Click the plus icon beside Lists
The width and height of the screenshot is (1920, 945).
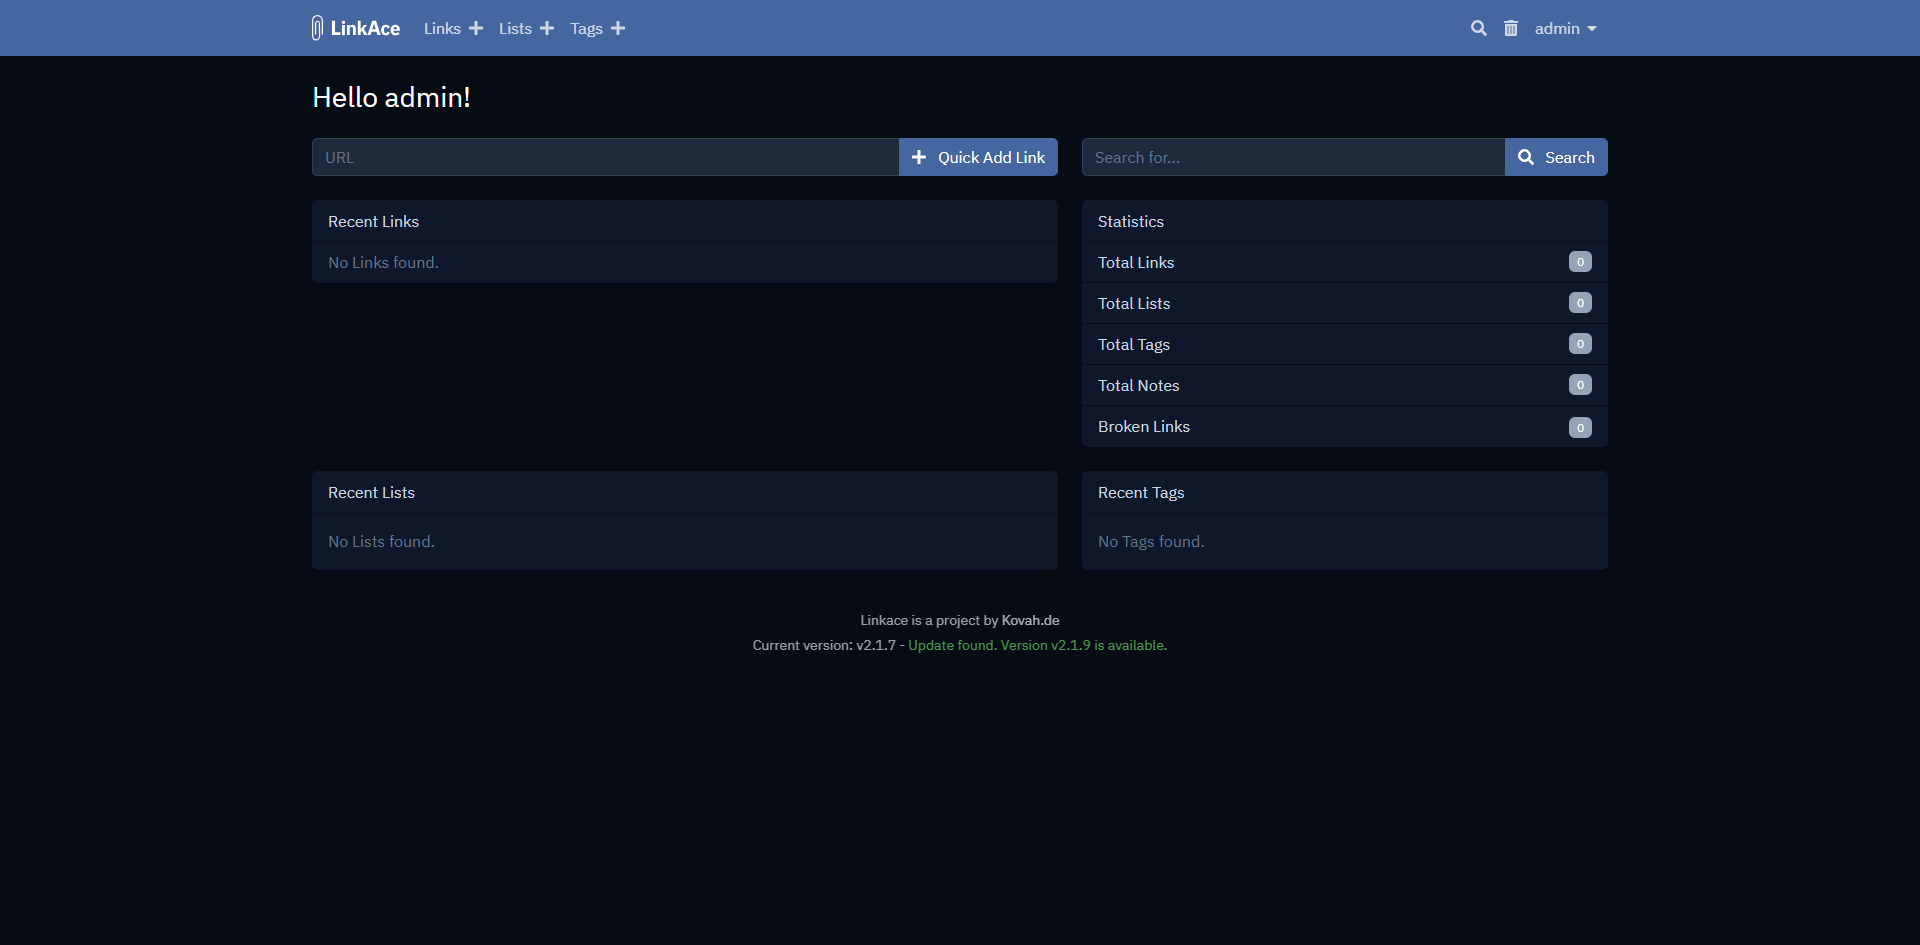547,28
